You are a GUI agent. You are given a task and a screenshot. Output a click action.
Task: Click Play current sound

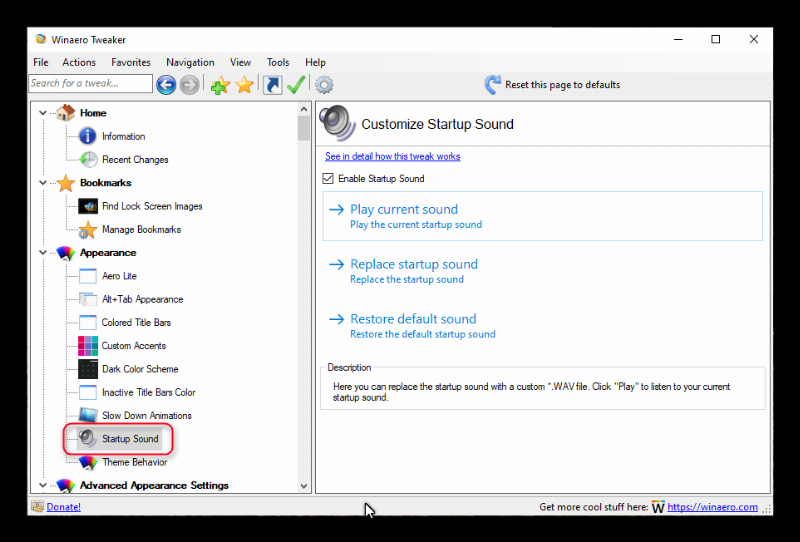click(403, 210)
